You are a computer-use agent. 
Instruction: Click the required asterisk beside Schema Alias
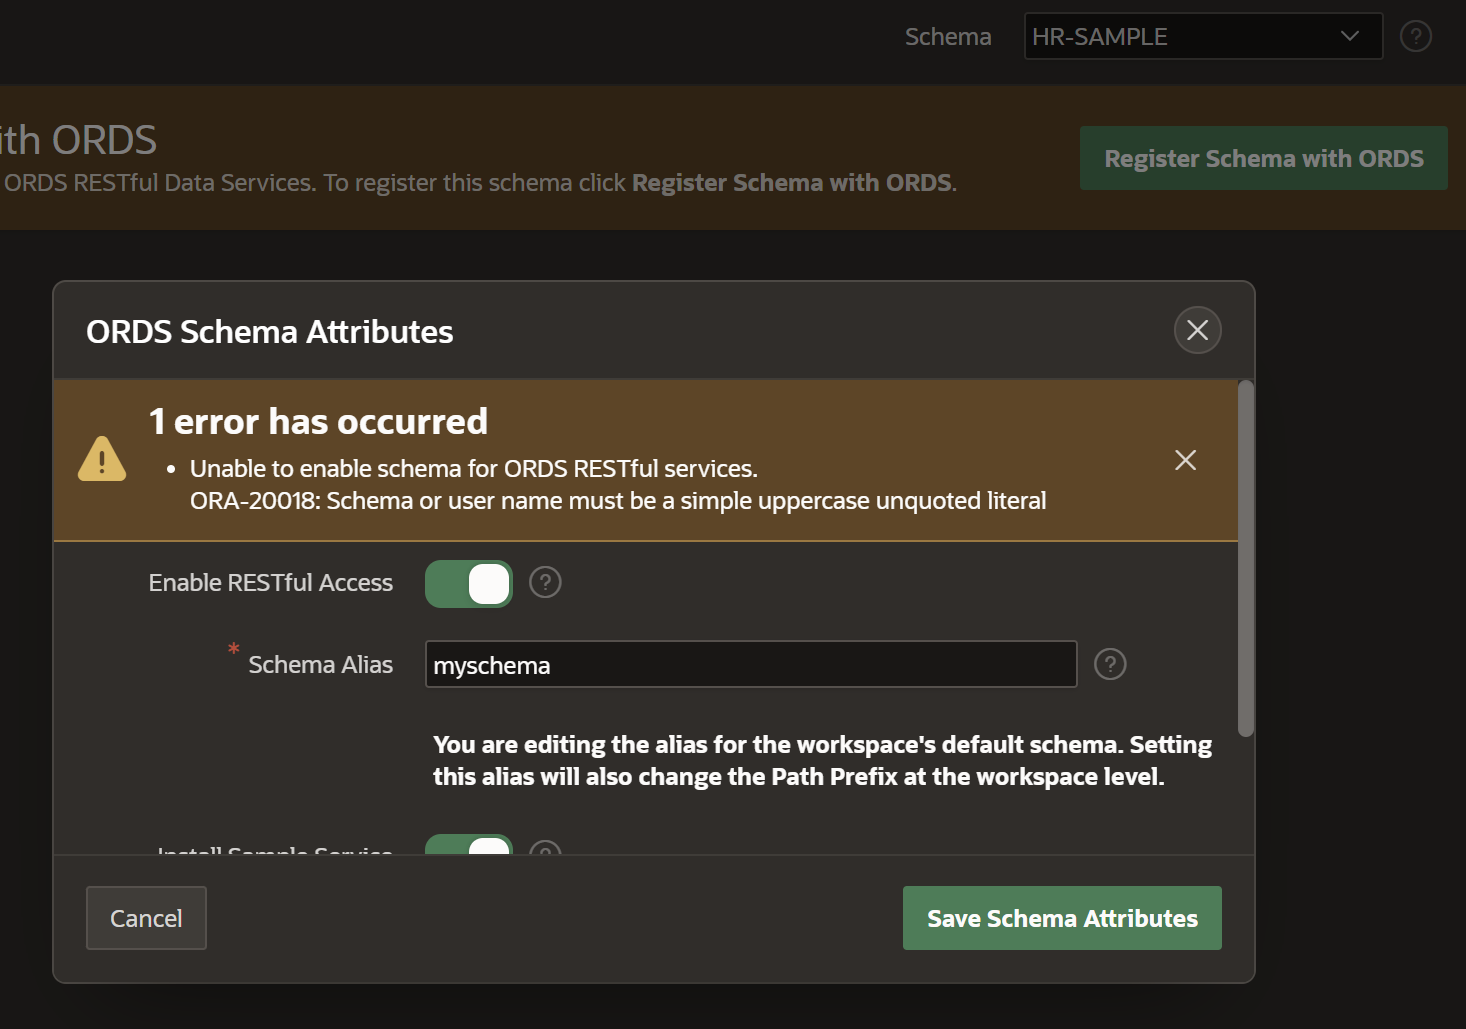point(233,650)
